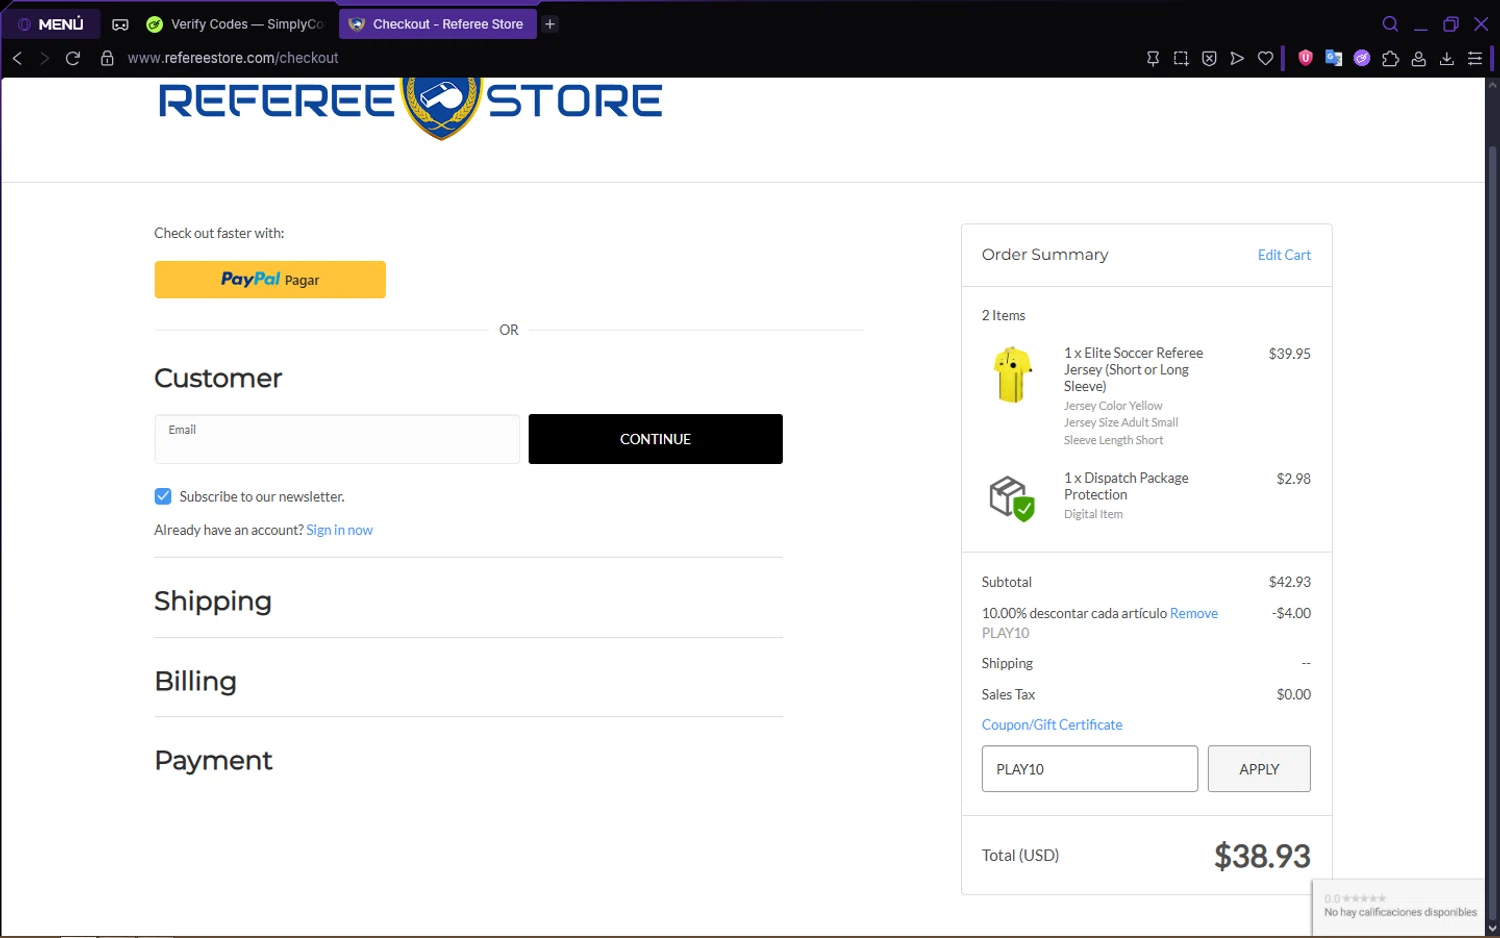Viewport: 1500px width, 938px height.
Task: Go back to the previous page
Action: coord(17,58)
